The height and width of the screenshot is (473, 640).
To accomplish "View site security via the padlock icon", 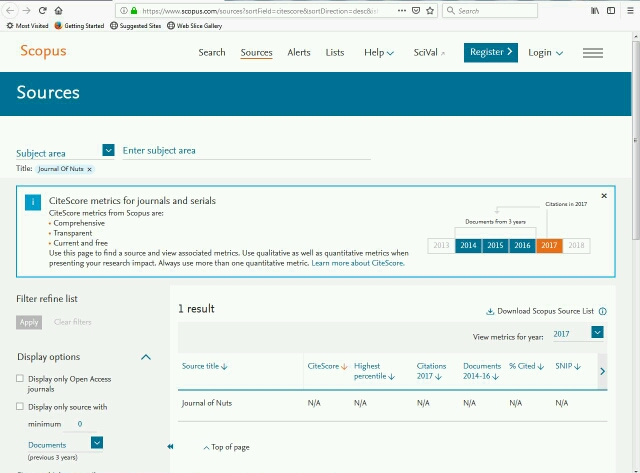I will click(134, 11).
